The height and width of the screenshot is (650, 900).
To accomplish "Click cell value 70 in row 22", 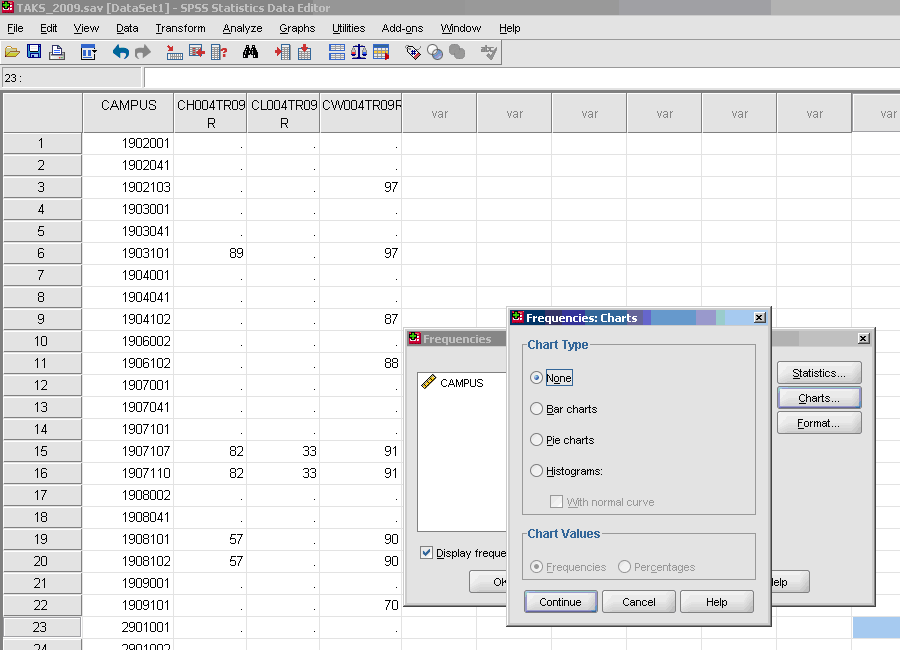I will (x=361, y=605).
